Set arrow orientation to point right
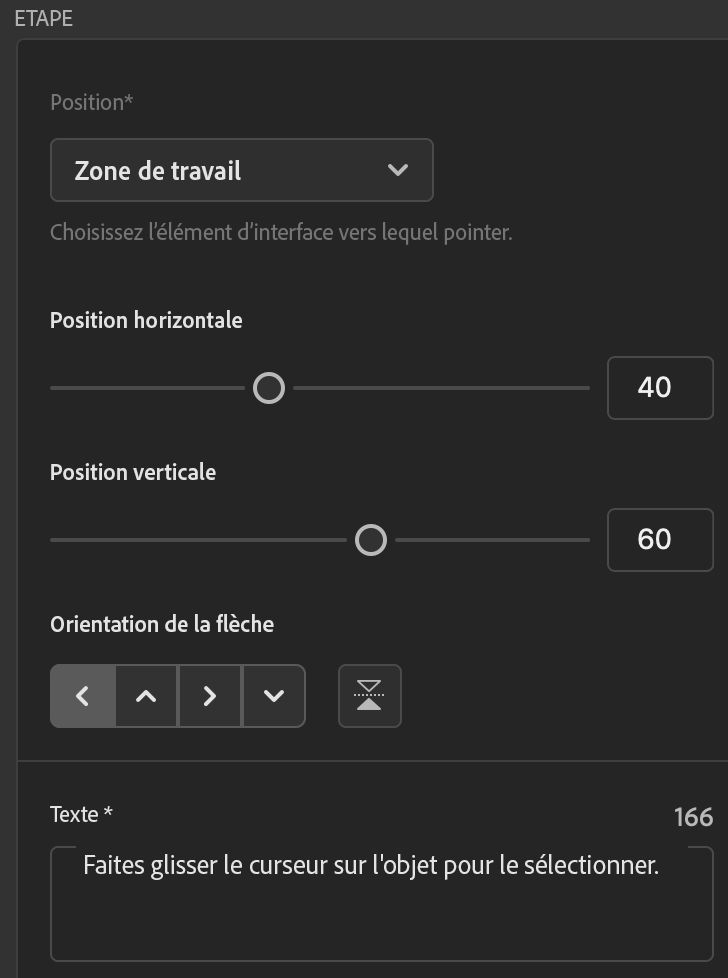Screen dimensions: 728x978 pyautogui.click(x=209, y=696)
